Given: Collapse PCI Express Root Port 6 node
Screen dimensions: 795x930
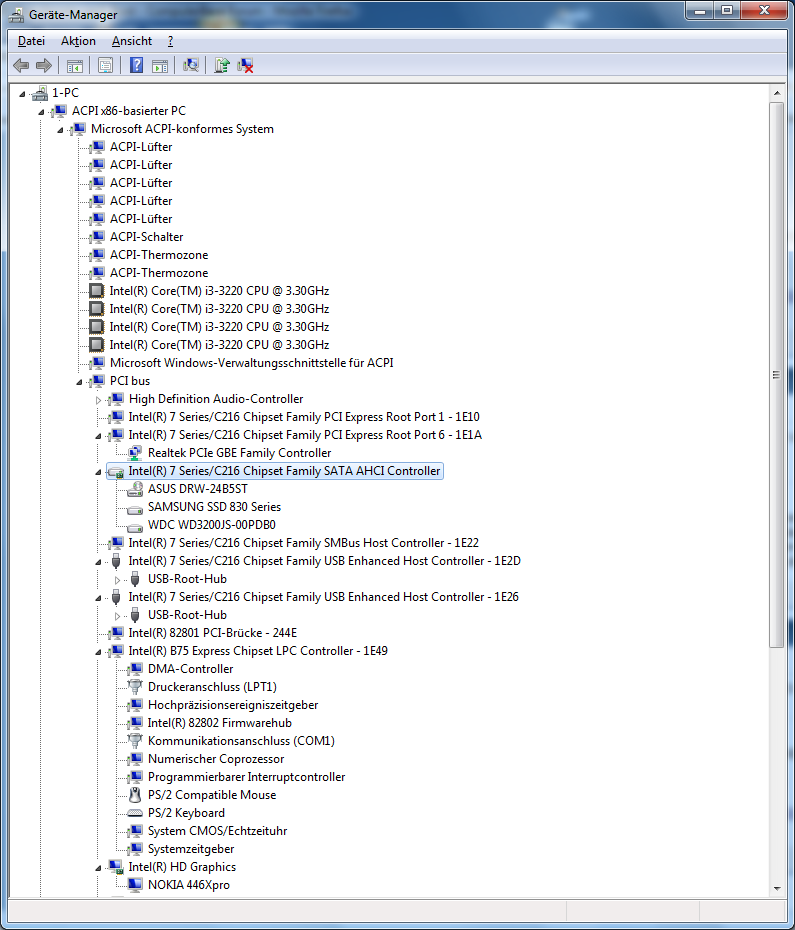Looking at the screenshot, I should pyautogui.click(x=98, y=436).
